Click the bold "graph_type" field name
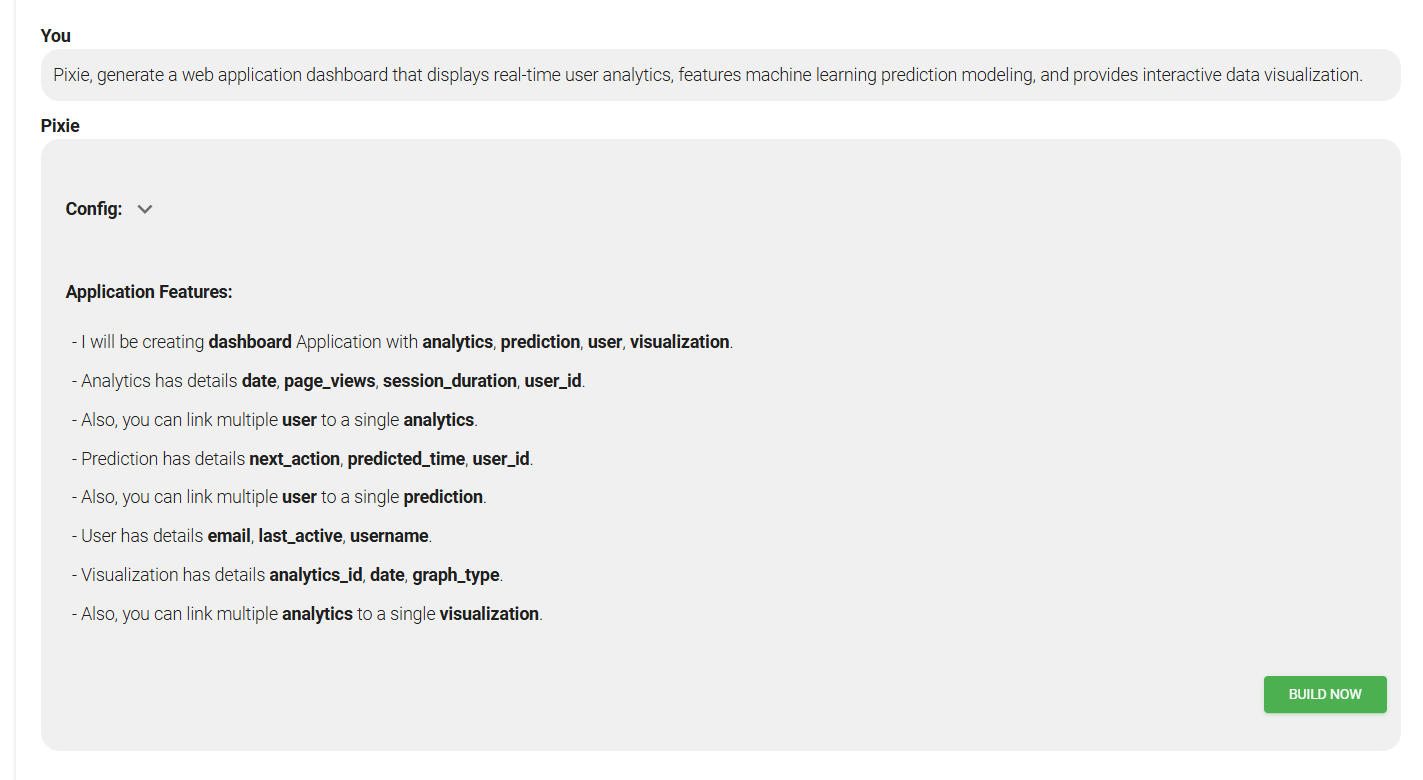The height and width of the screenshot is (780, 1423). click(456, 575)
